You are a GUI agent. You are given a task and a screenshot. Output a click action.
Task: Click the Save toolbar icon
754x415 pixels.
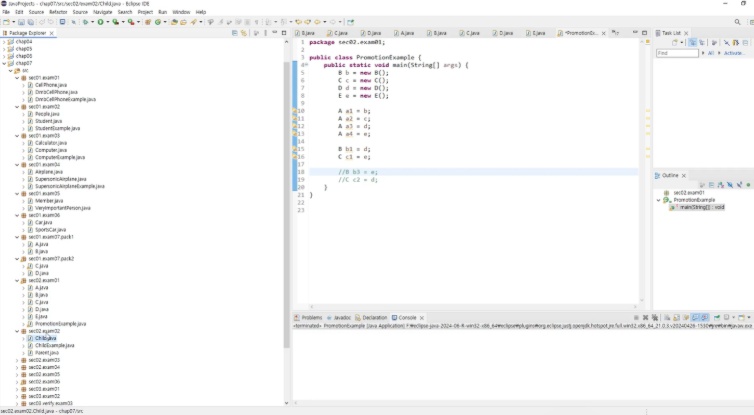(x=22, y=22)
